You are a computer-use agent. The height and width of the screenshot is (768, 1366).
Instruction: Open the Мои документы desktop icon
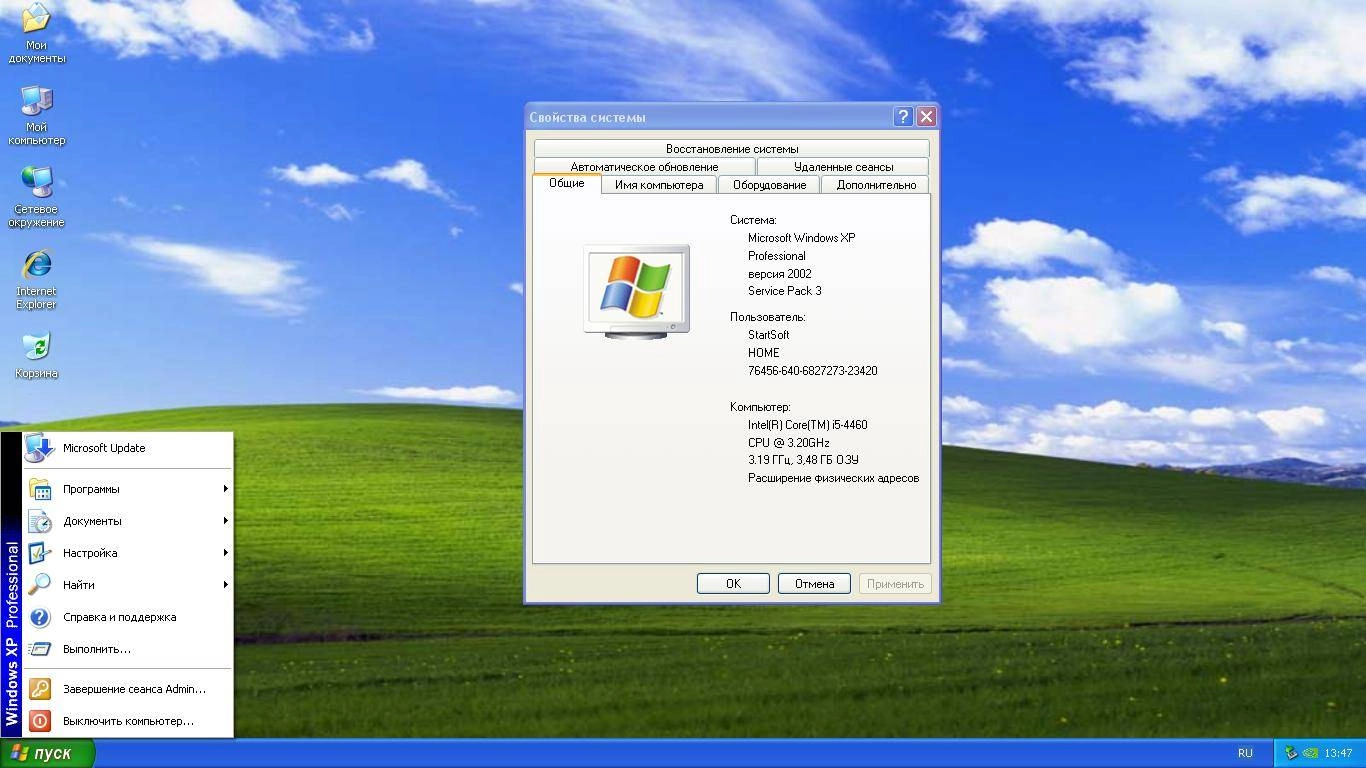click(36, 32)
